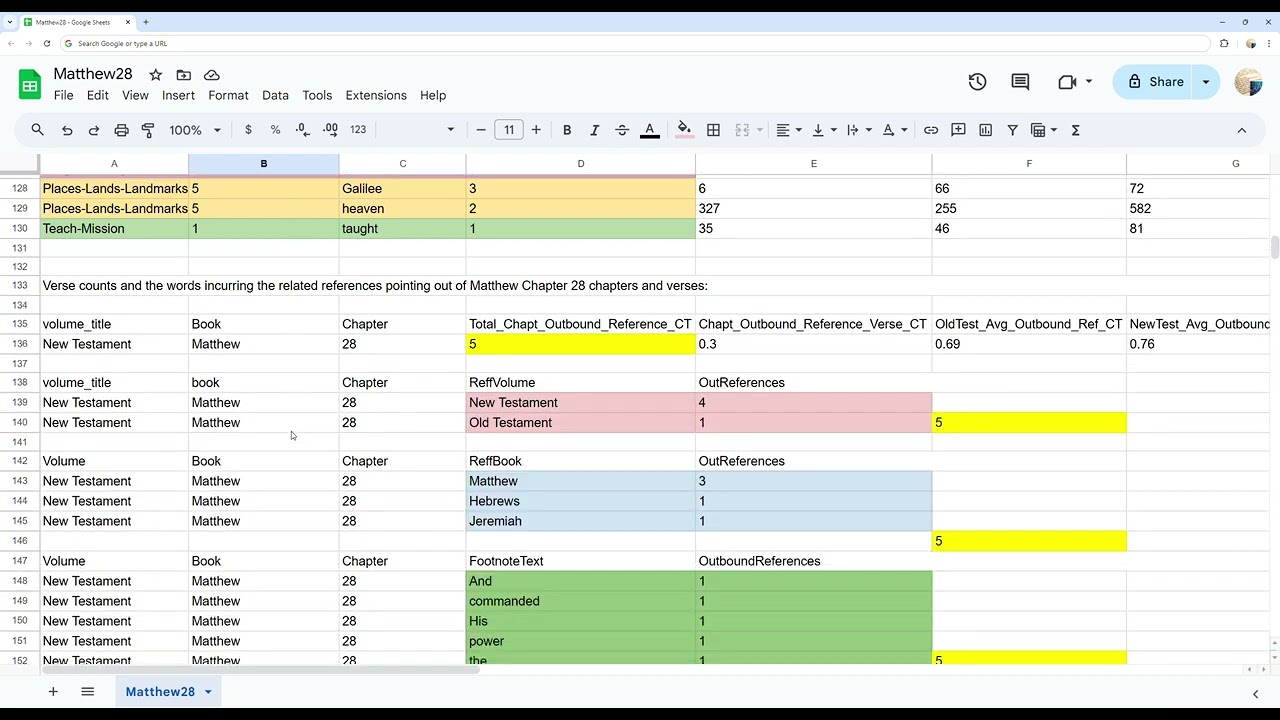Click cell containing Jeremiah
Image resolution: width=1280 pixels, height=720 pixels.
(581, 521)
